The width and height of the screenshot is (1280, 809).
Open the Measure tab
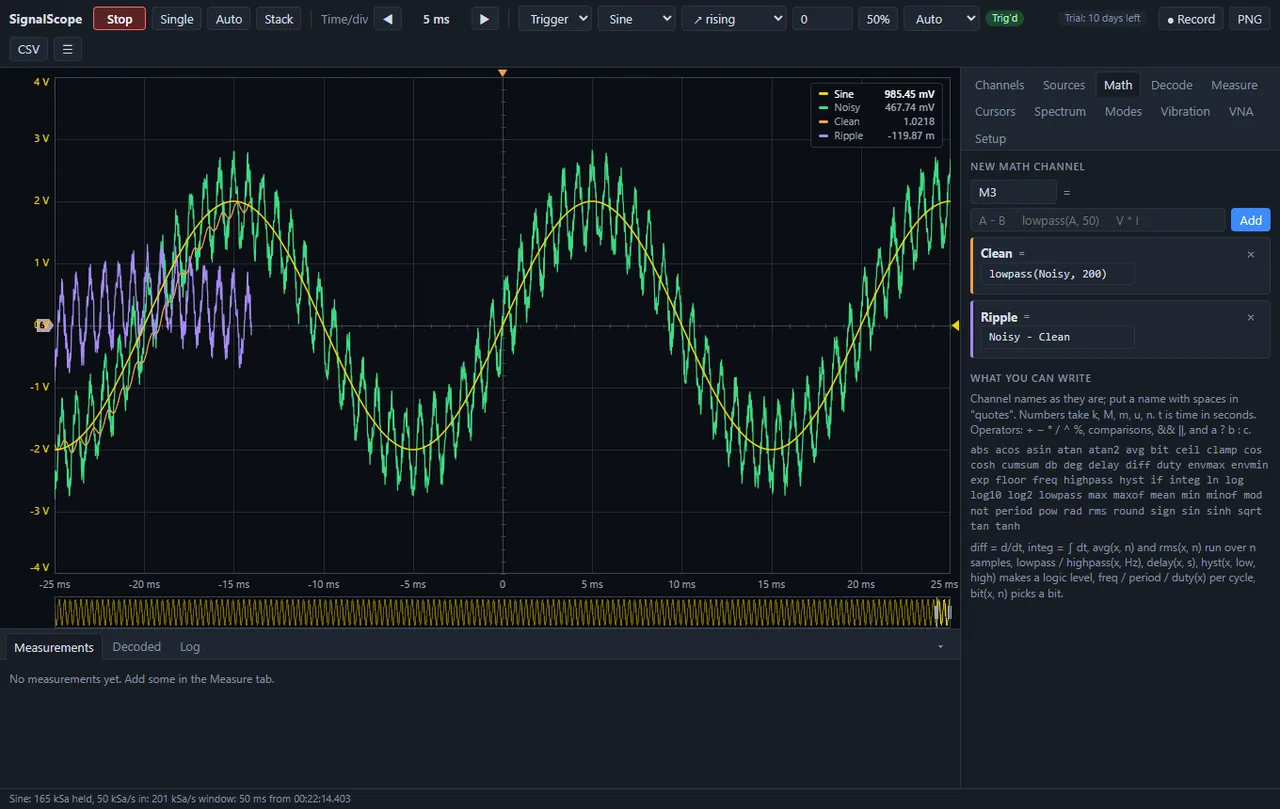point(1234,85)
